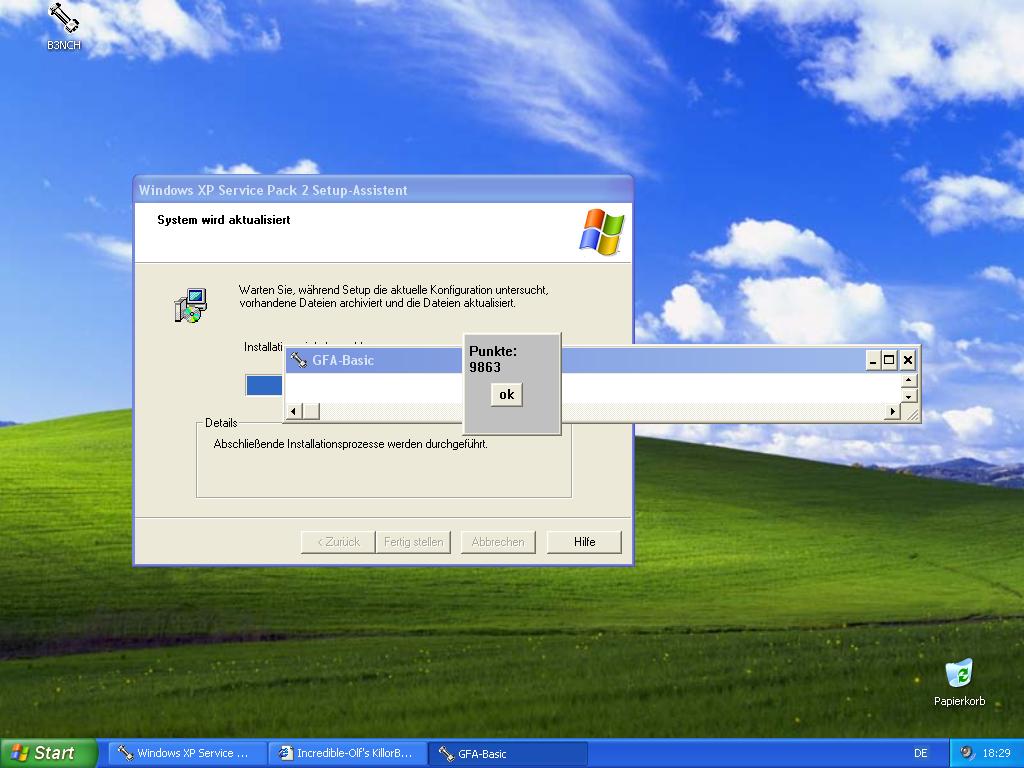
Task: Minimize the GFA-Basic window
Action: (x=873, y=360)
